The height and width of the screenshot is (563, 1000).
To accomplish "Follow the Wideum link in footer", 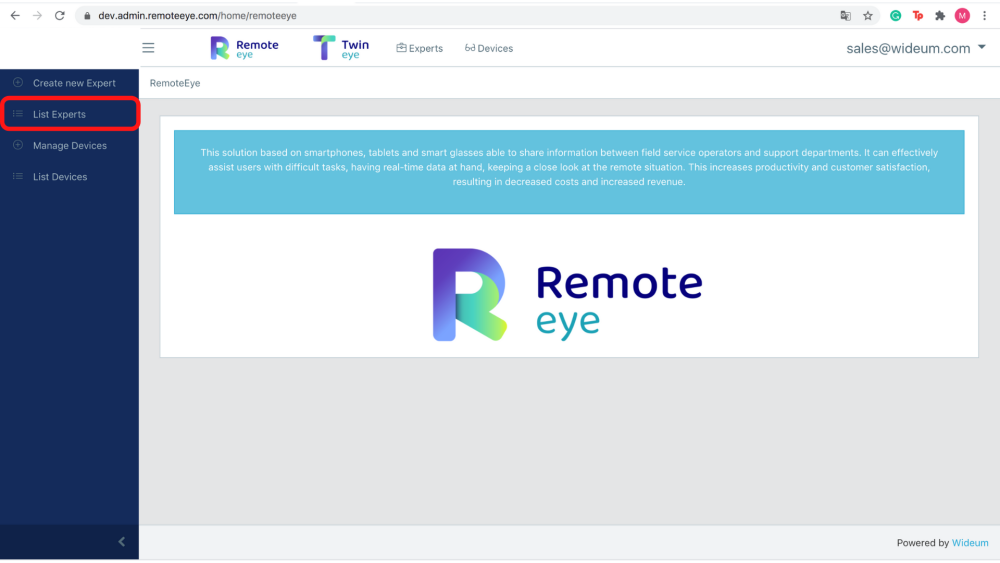I will [970, 543].
